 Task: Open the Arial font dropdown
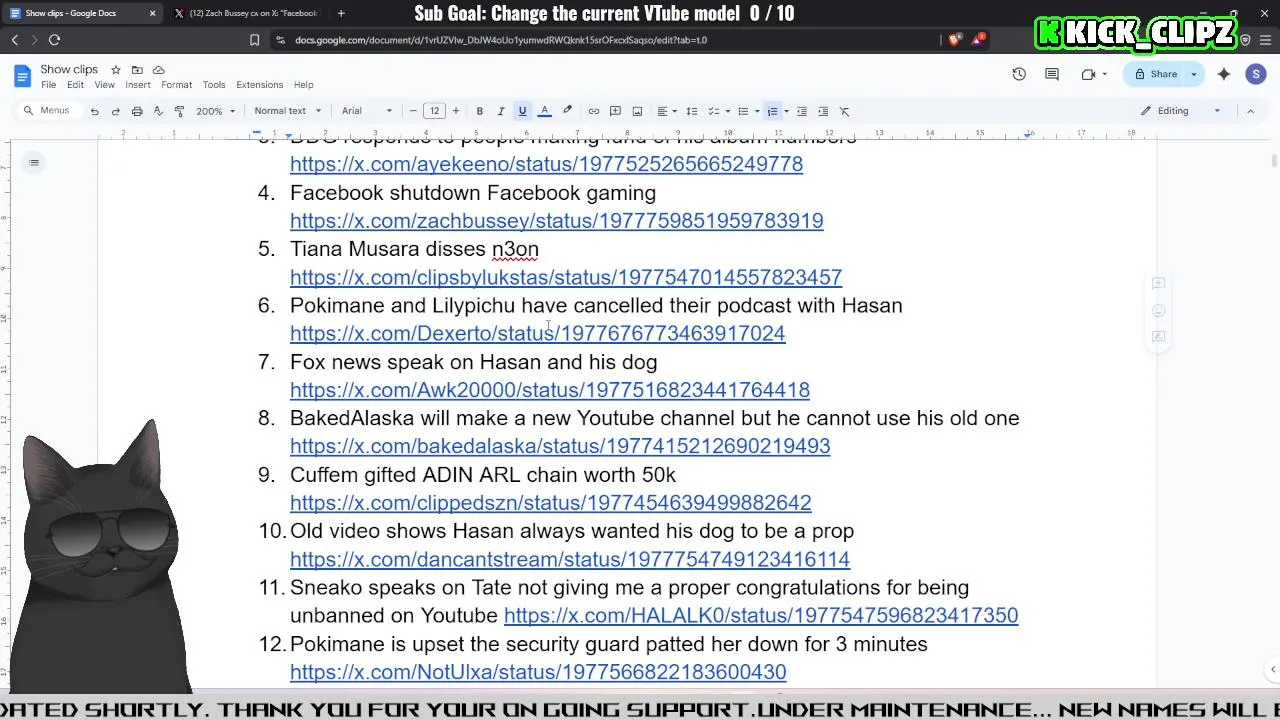point(367,111)
